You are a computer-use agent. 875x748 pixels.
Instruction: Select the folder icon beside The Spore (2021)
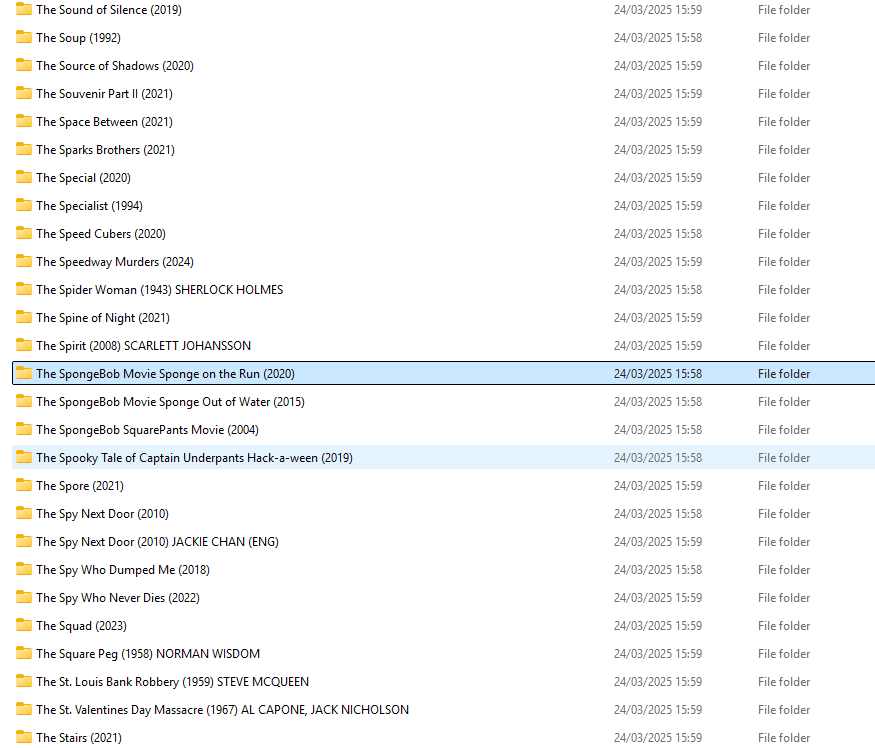click(24, 485)
